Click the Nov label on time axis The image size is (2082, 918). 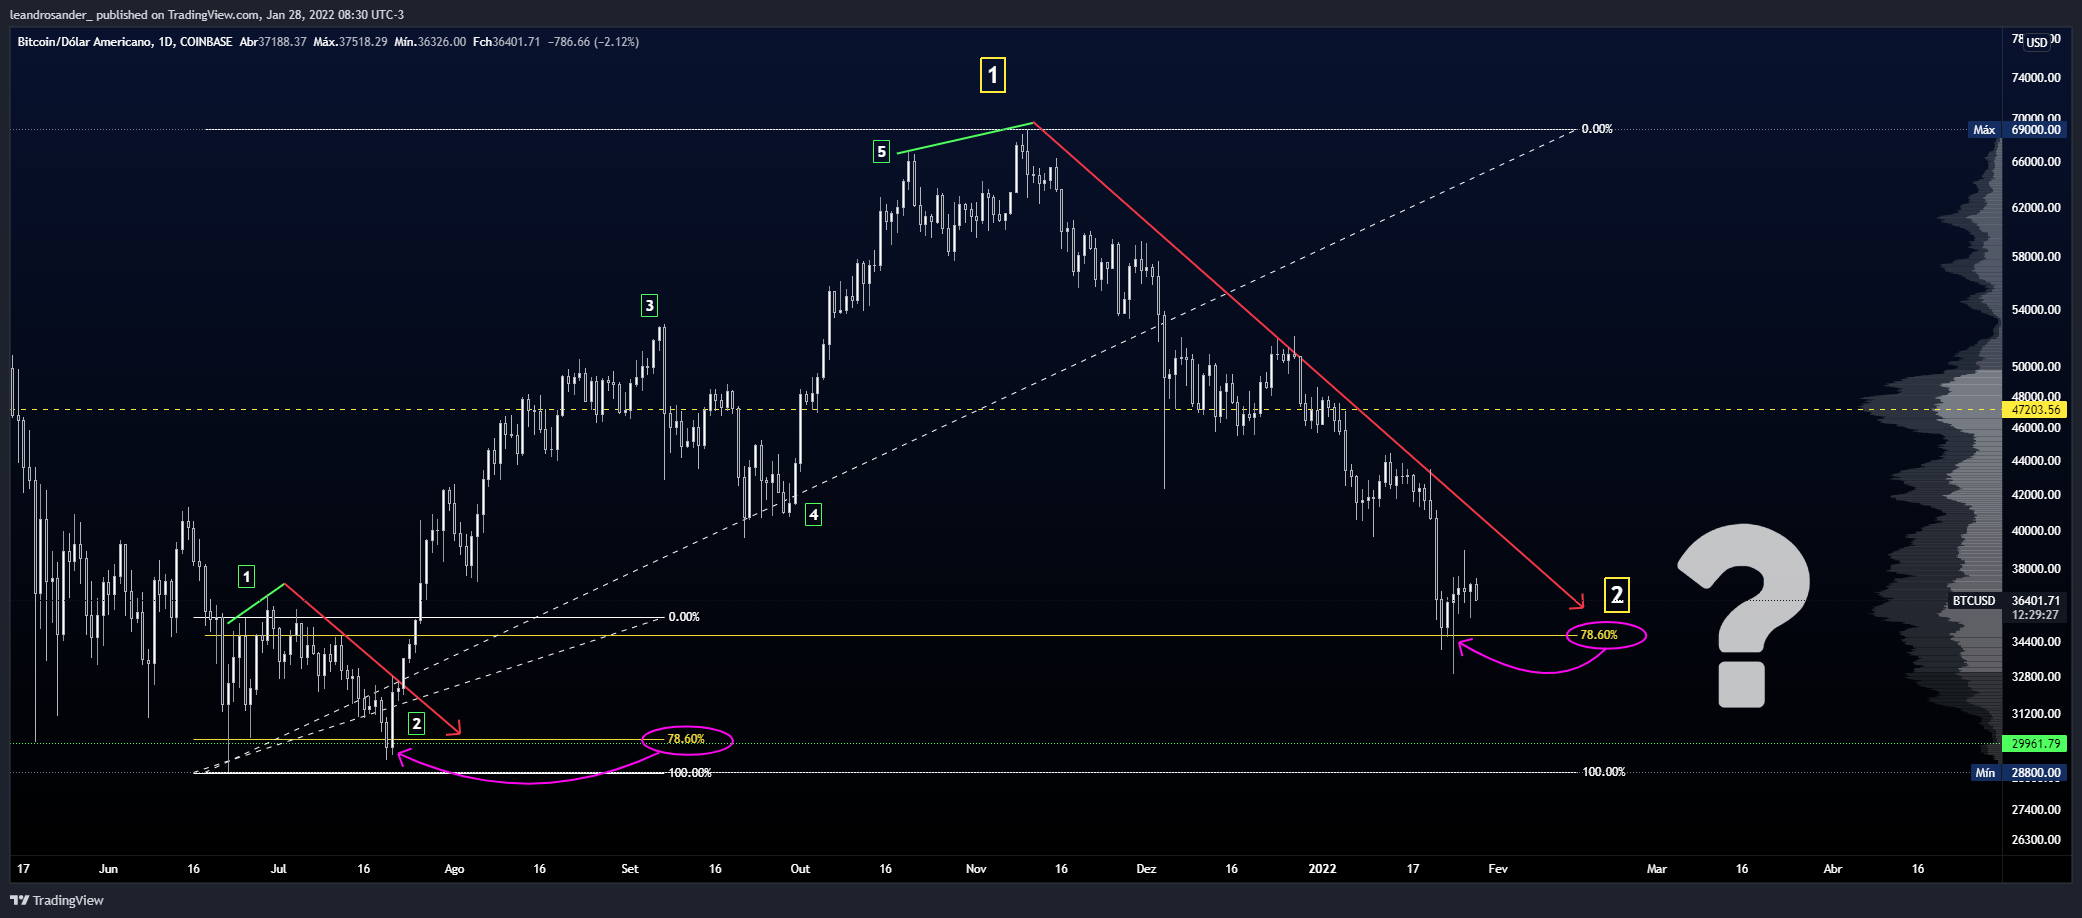976,869
